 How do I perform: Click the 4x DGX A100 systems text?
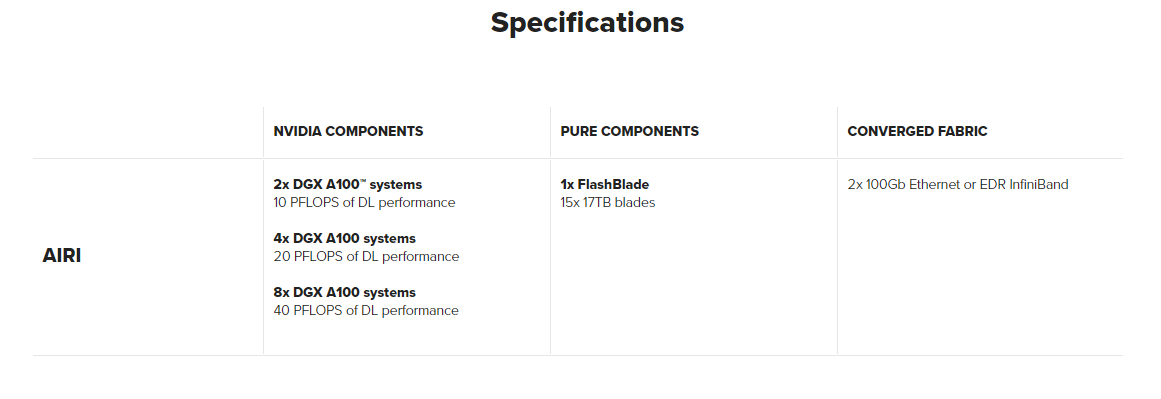pyautogui.click(x=344, y=238)
